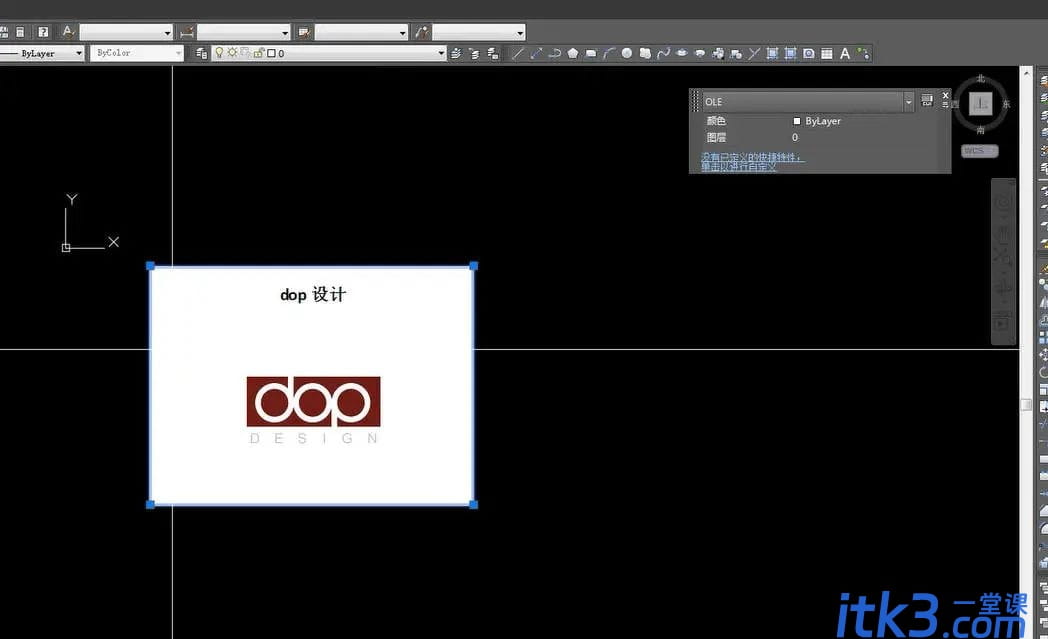
Task: Select the Polyline tool
Action: coord(554,53)
